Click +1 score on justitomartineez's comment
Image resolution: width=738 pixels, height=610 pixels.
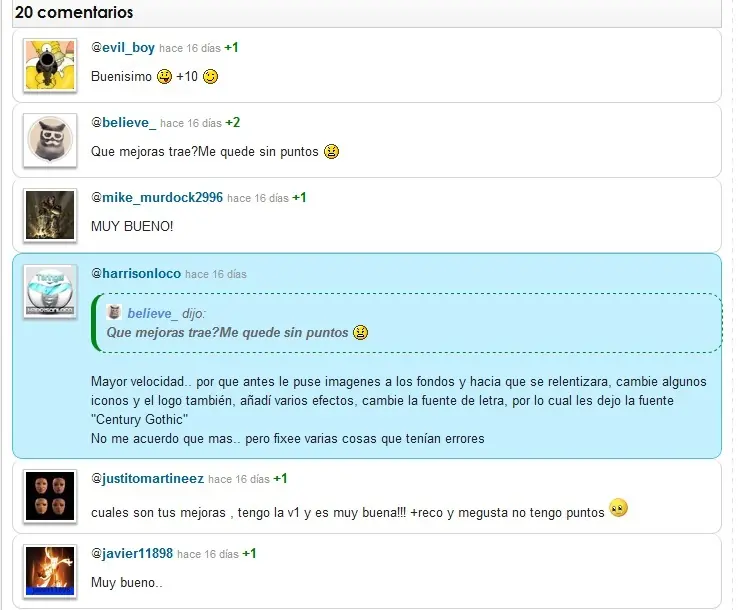281,479
